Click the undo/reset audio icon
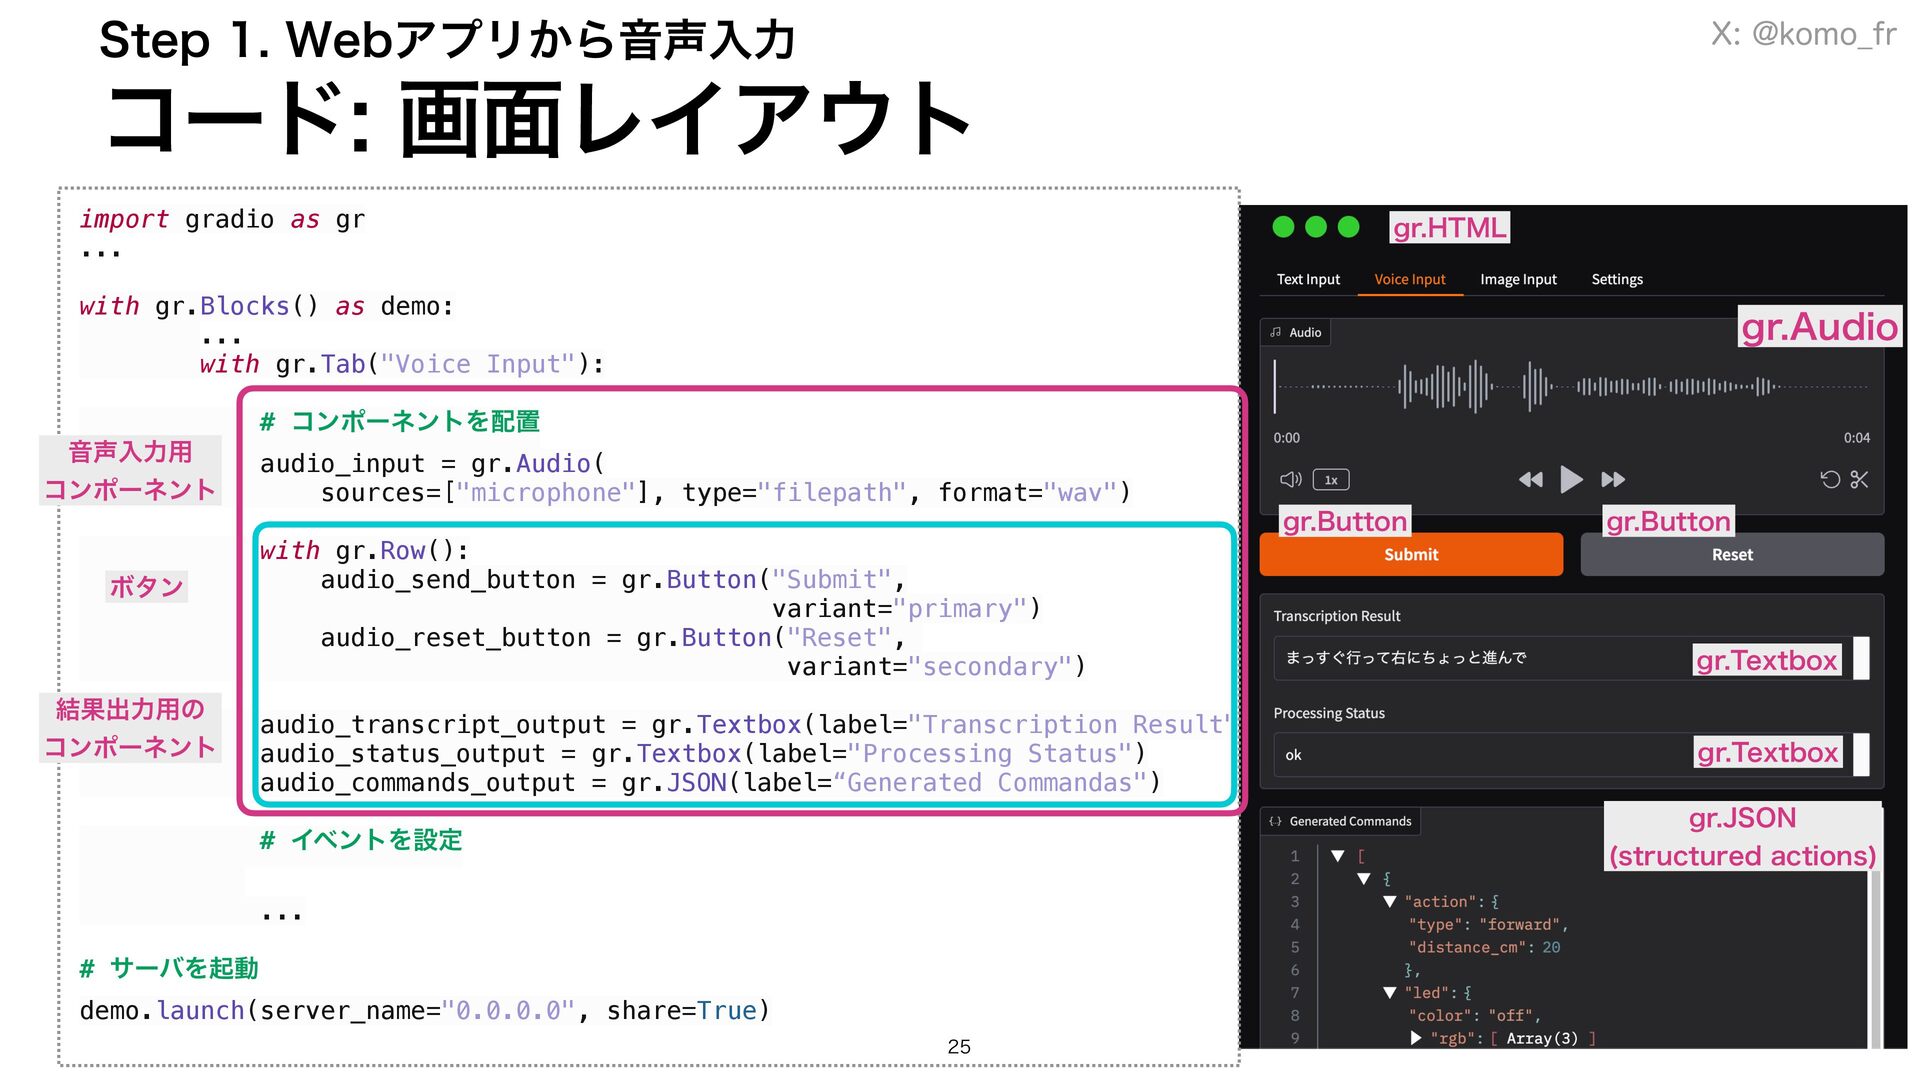1920x1080 pixels. 1829,480
